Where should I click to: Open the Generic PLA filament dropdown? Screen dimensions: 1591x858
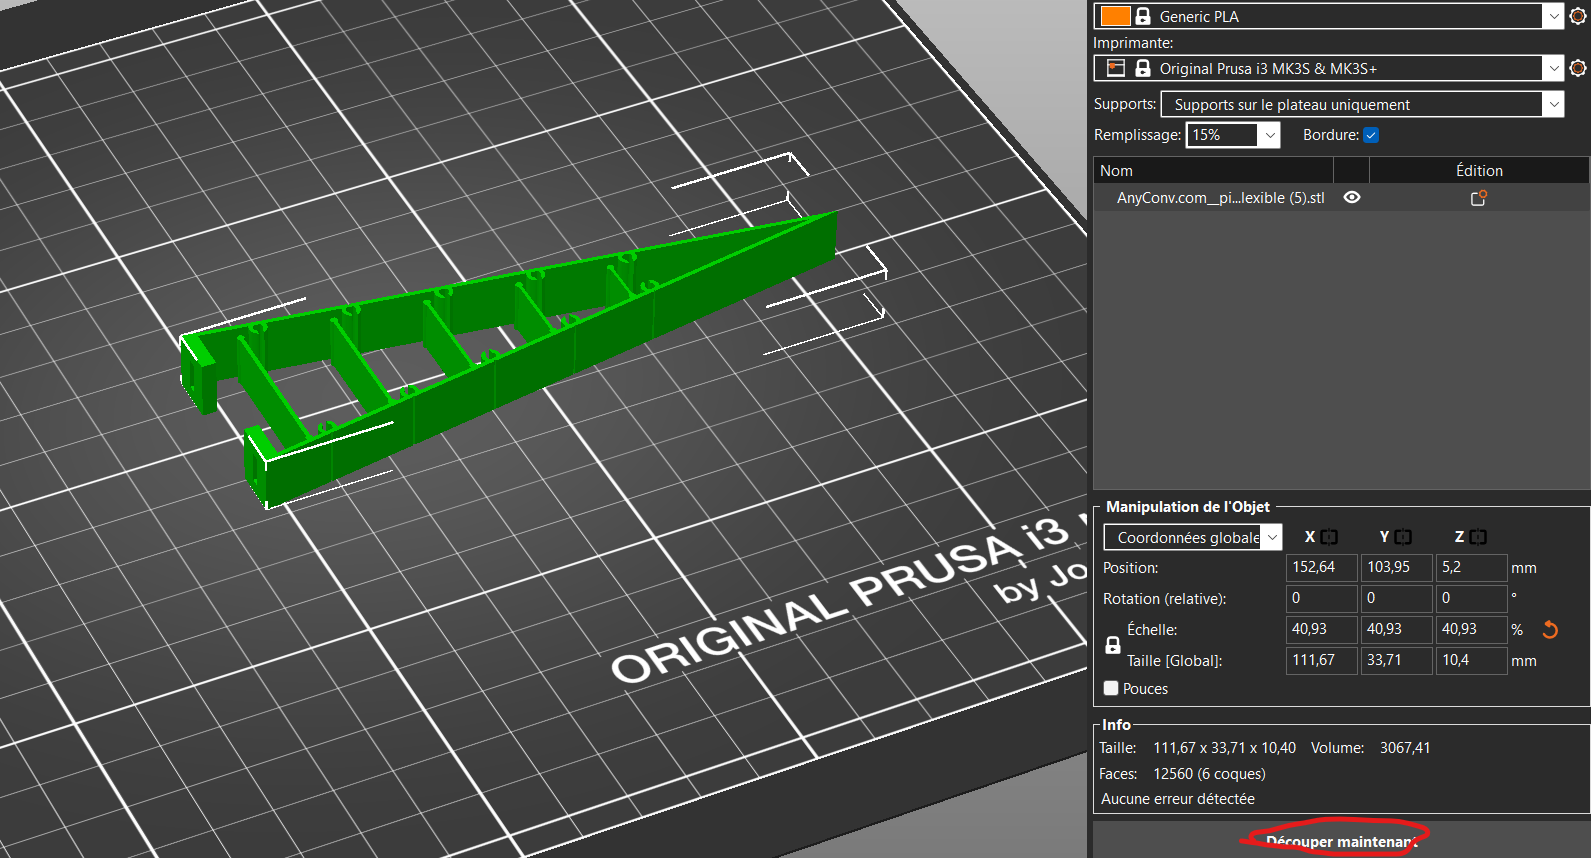pyautogui.click(x=1553, y=16)
